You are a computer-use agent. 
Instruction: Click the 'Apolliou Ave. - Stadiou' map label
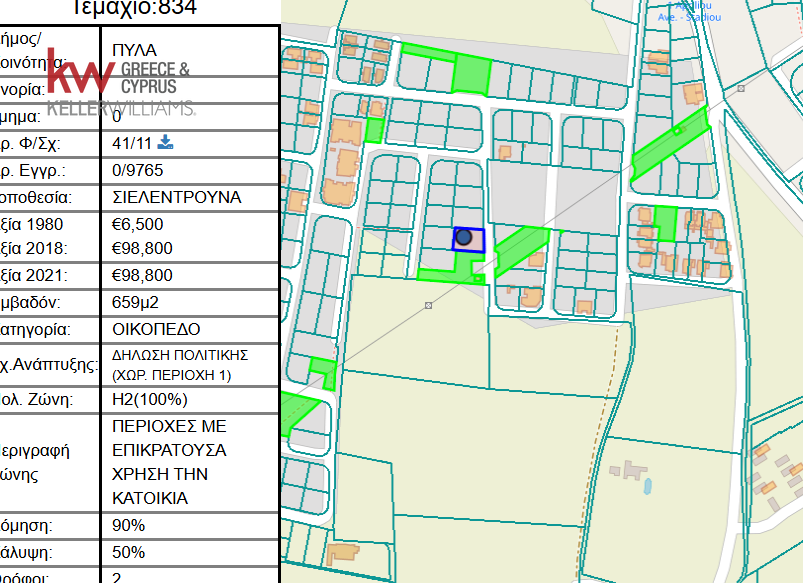pos(689,12)
